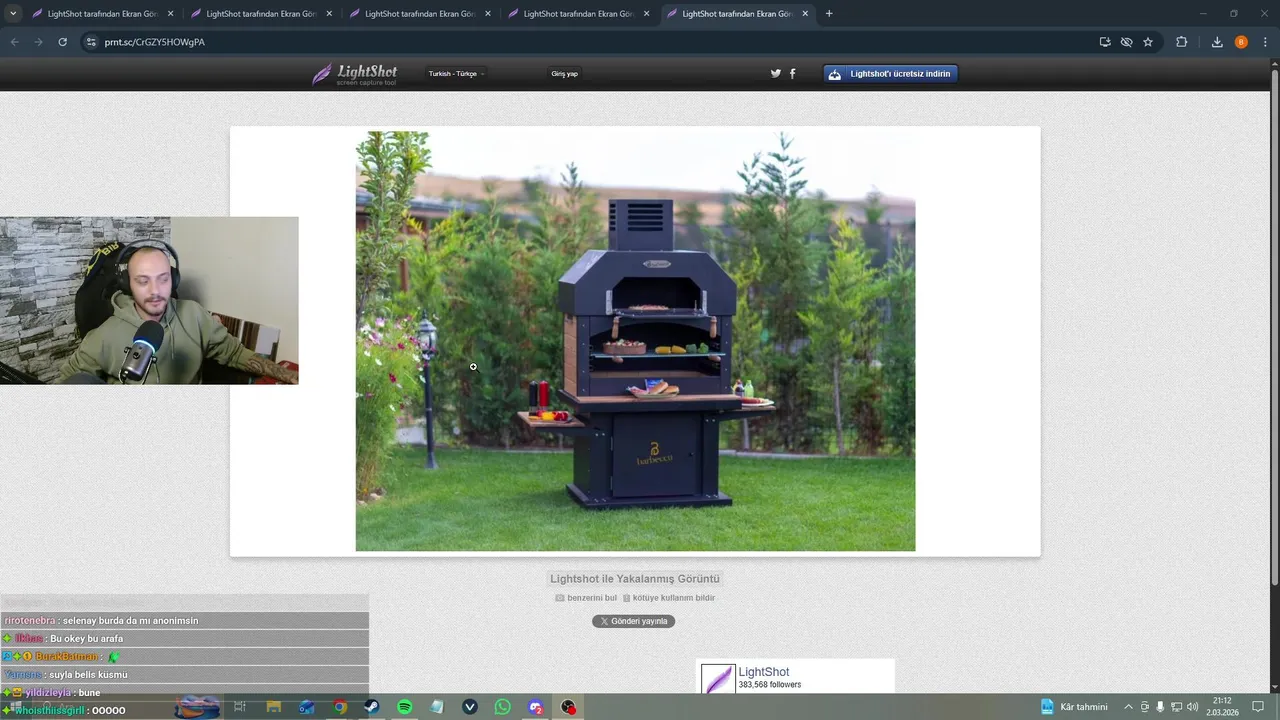The width and height of the screenshot is (1280, 720).
Task: Click the page vertical scrollbar thumb
Action: pos(1273,325)
